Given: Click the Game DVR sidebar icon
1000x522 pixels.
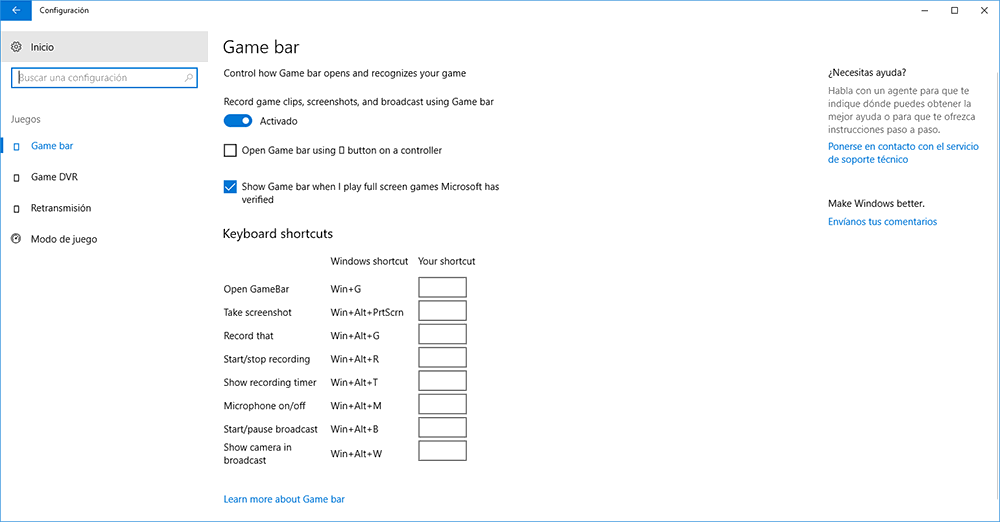Looking at the screenshot, I should click(x=17, y=177).
